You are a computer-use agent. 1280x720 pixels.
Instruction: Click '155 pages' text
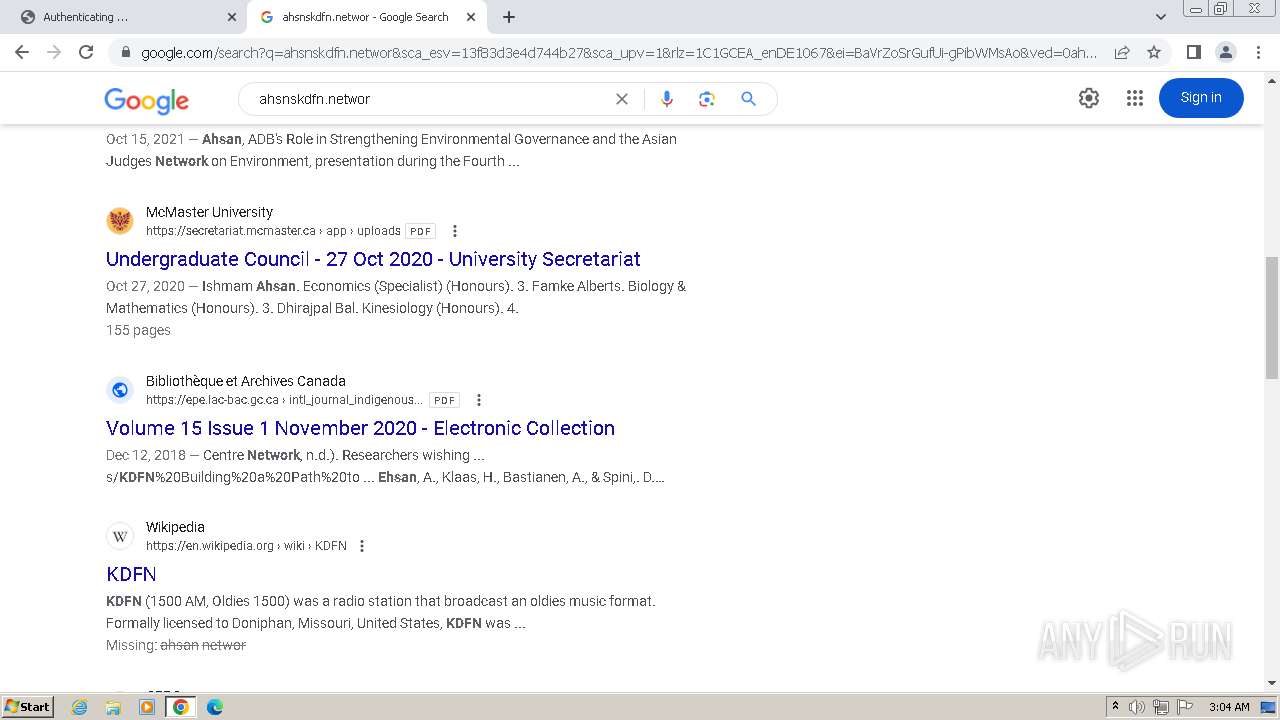138,330
